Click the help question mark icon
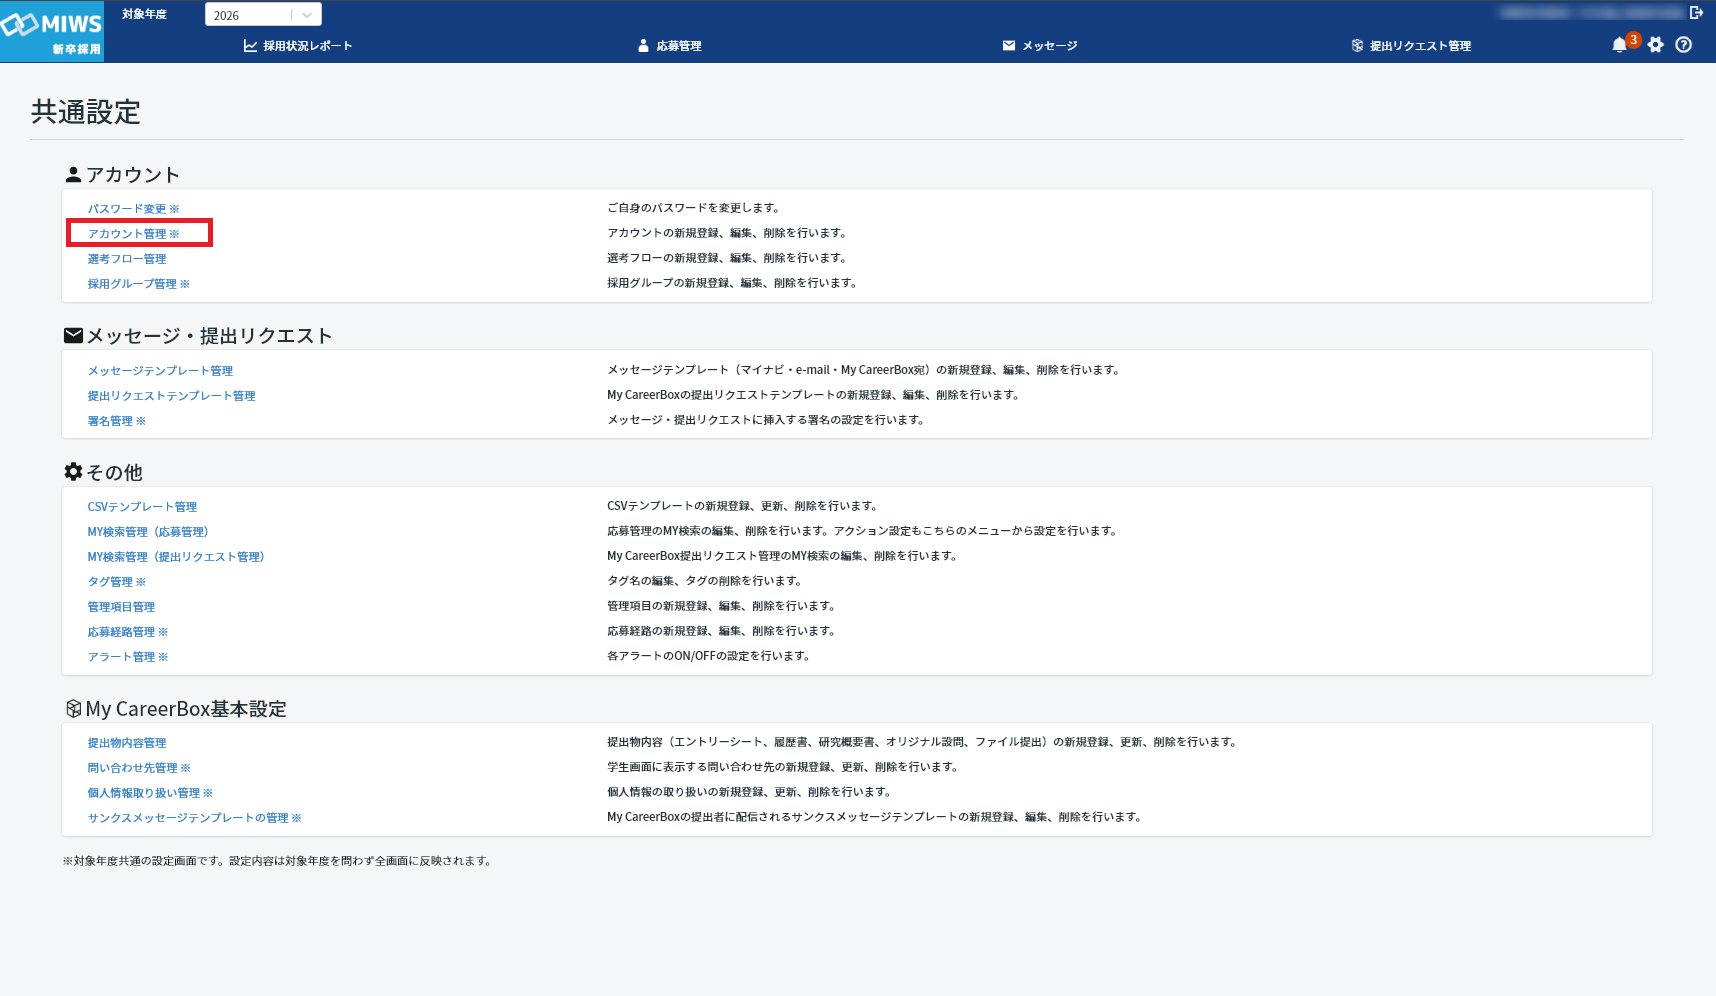 click(x=1684, y=45)
